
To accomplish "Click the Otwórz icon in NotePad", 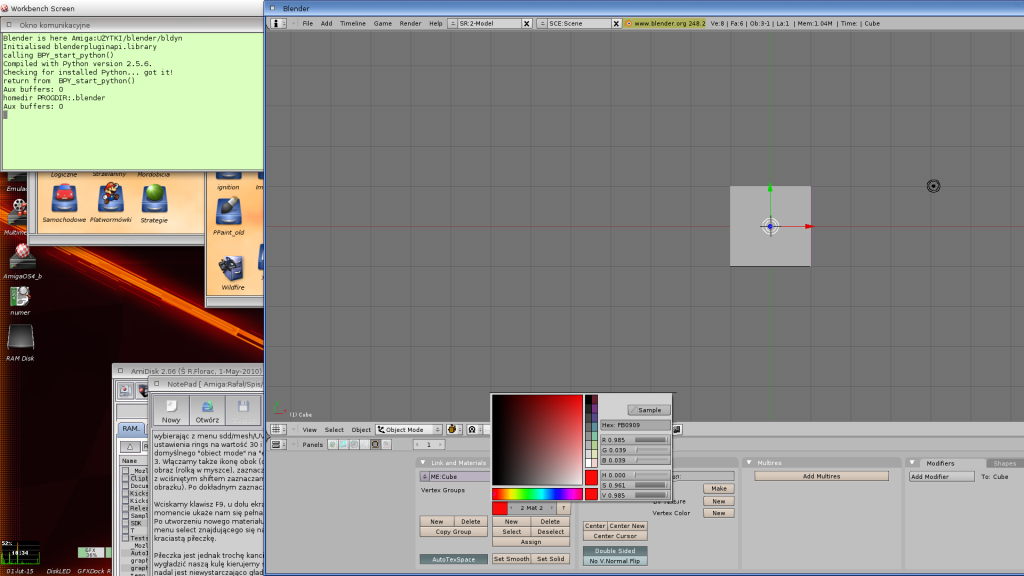I will coord(207,411).
